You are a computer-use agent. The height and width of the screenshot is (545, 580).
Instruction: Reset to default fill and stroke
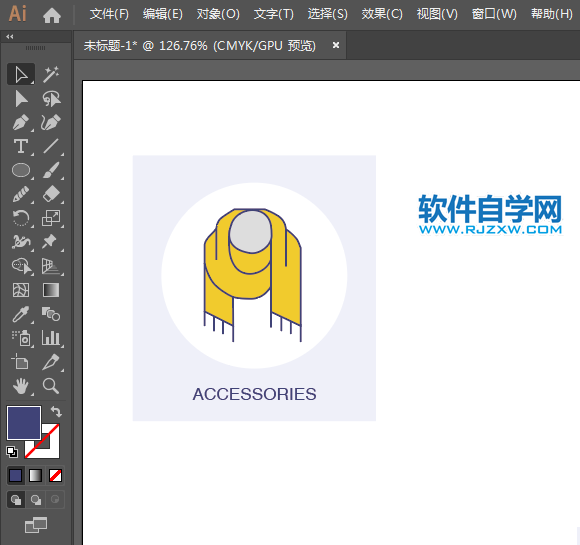pos(12,452)
